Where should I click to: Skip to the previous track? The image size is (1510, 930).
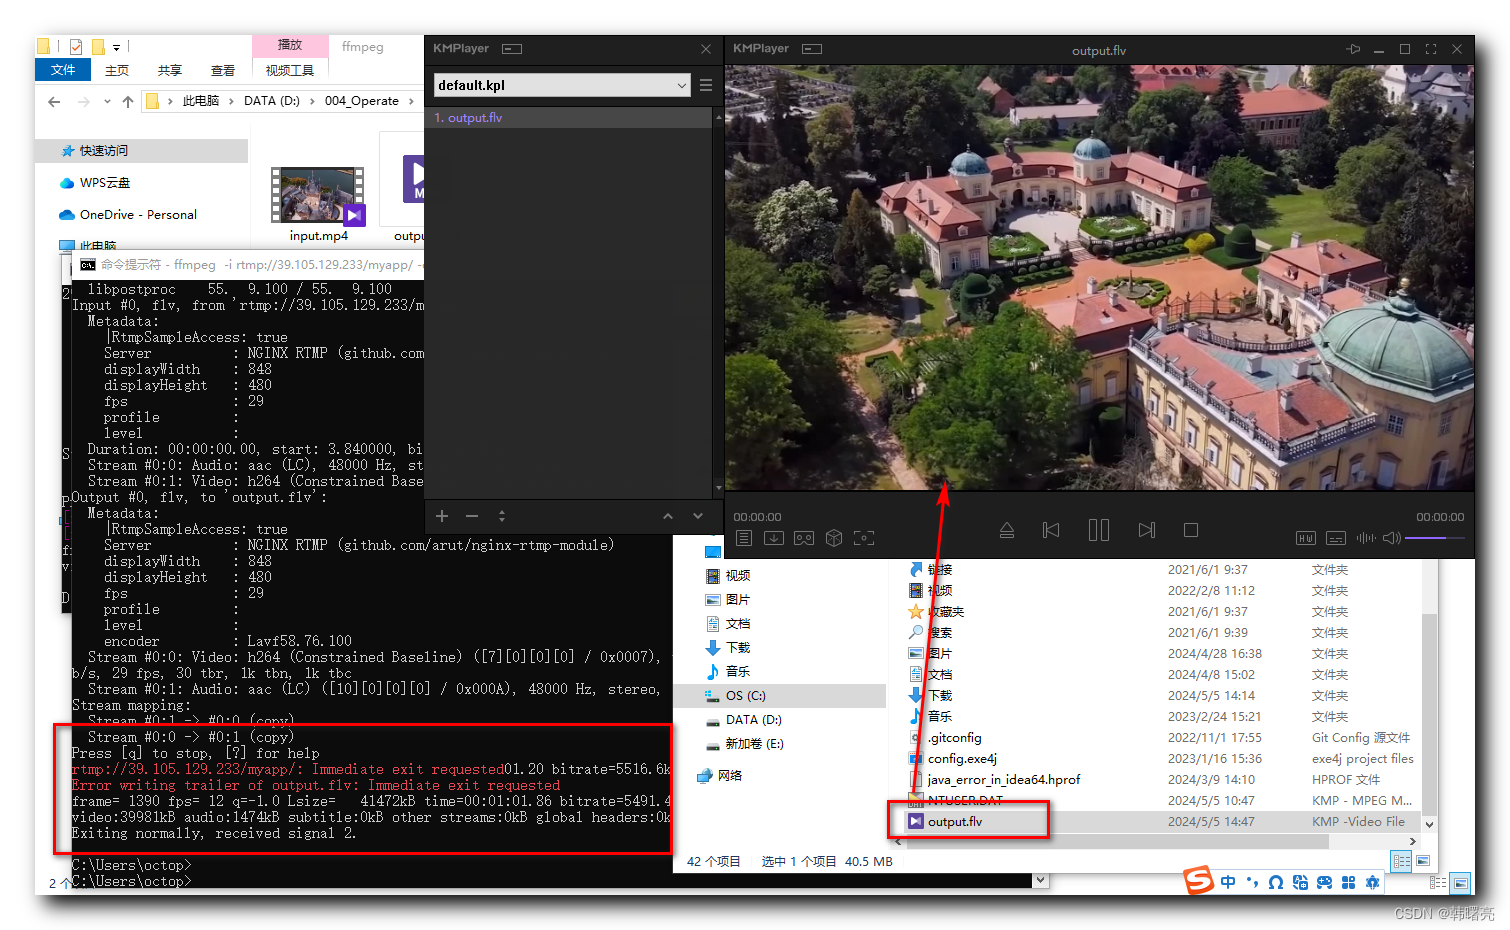point(1051,530)
